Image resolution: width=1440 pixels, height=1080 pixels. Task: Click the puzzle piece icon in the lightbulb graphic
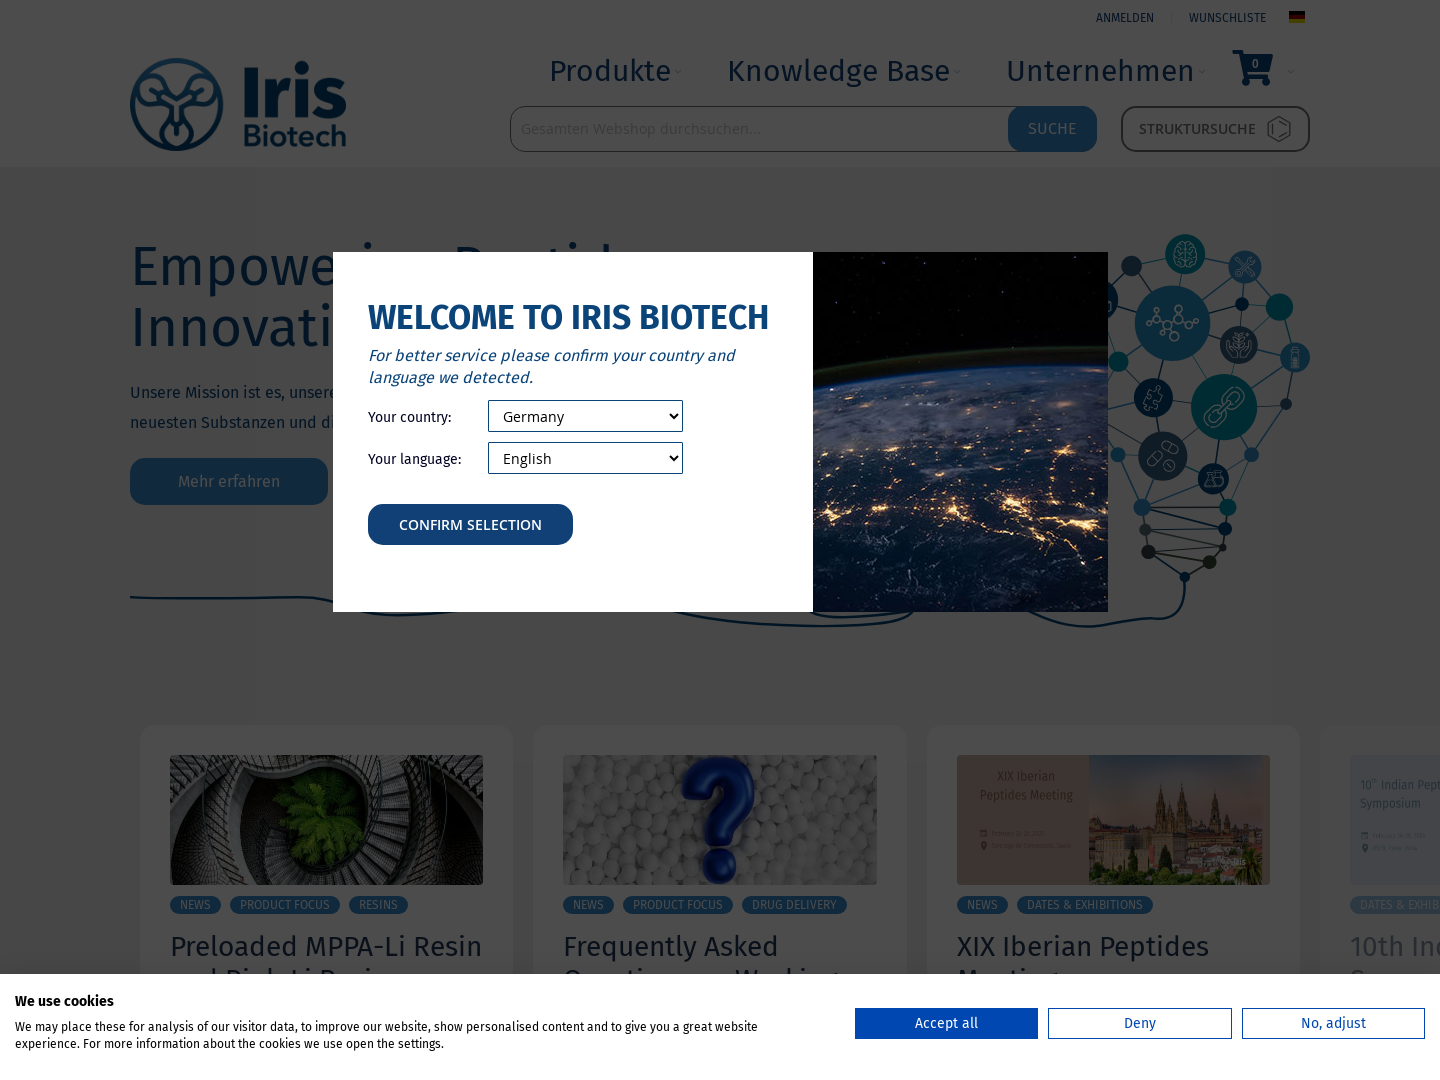1153,398
